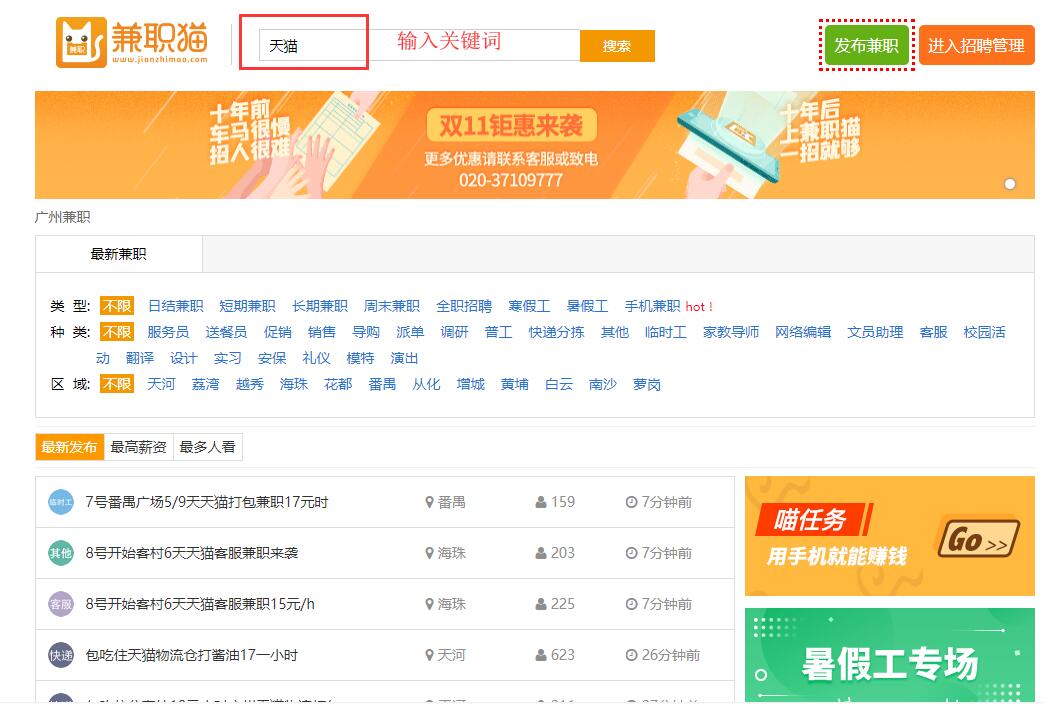Sort listings by 最高薪资
Viewport: 1045px width, 704px height.
point(138,447)
